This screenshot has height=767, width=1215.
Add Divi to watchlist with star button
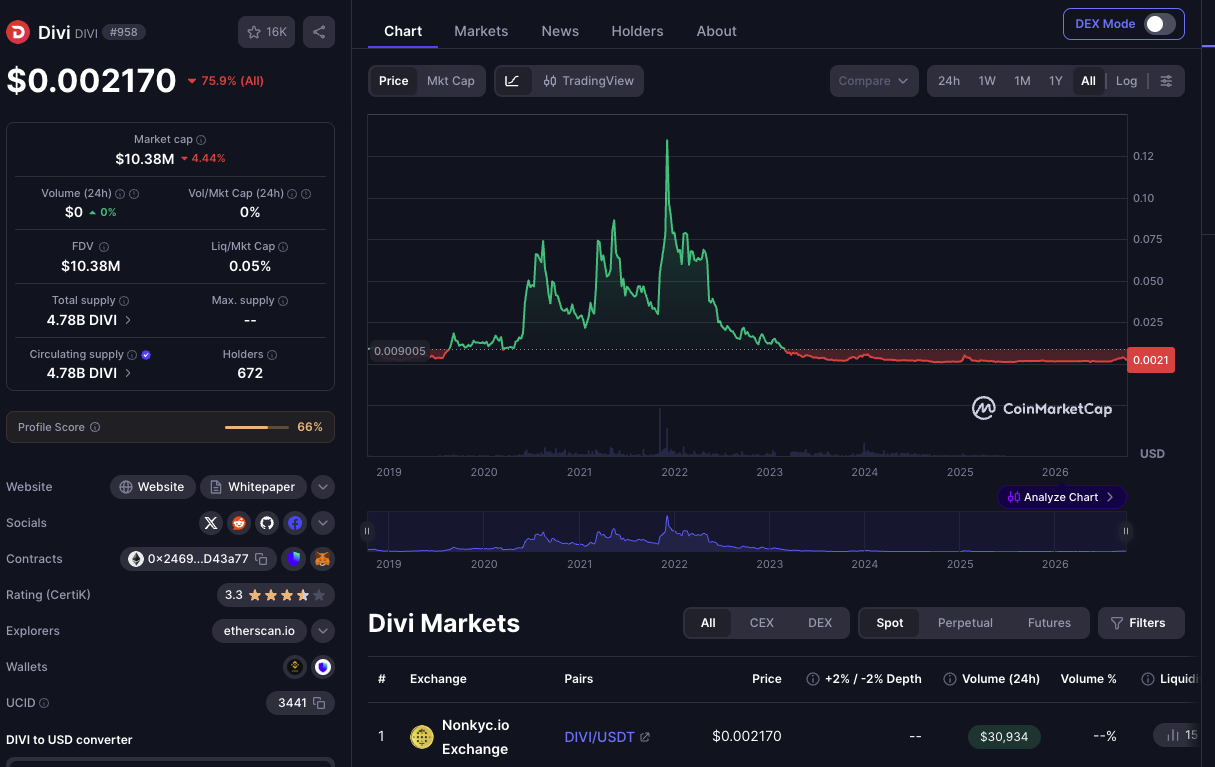[x=266, y=32]
